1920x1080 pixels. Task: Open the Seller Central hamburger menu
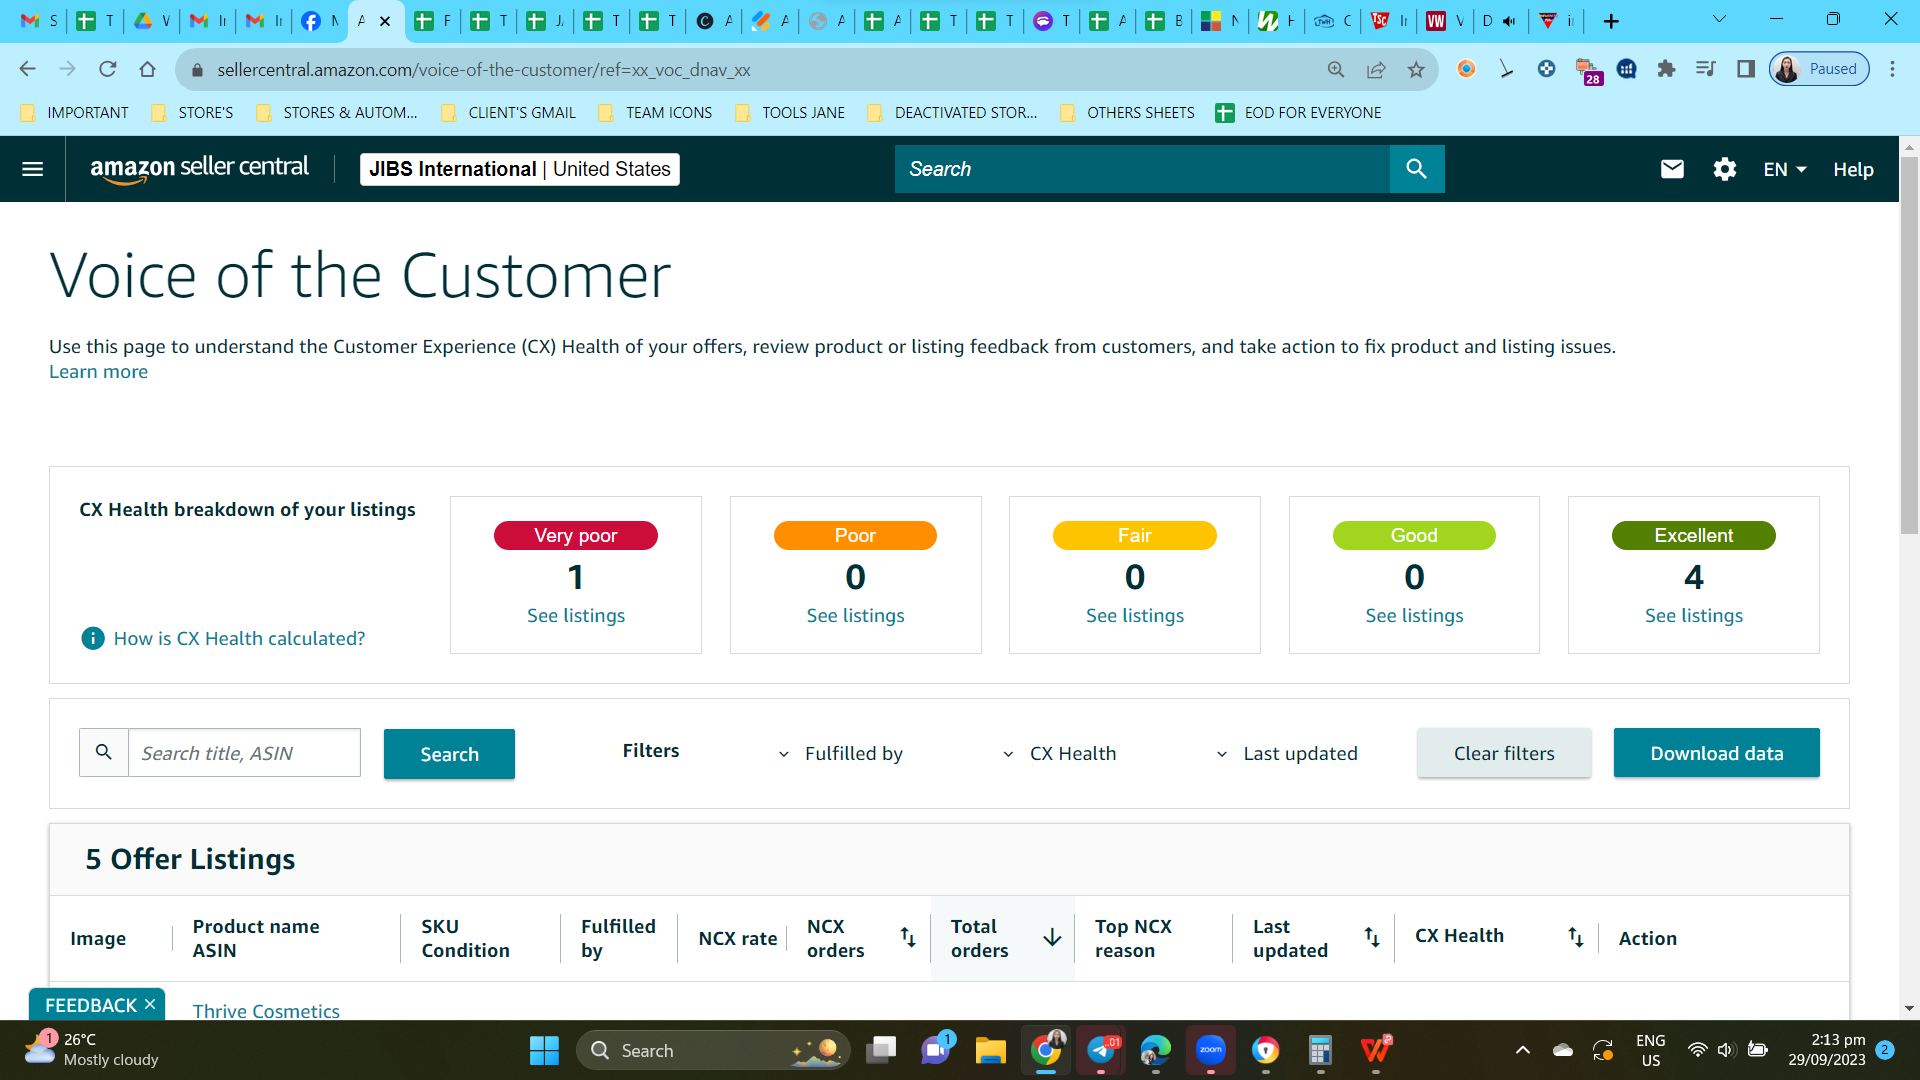[x=32, y=169]
